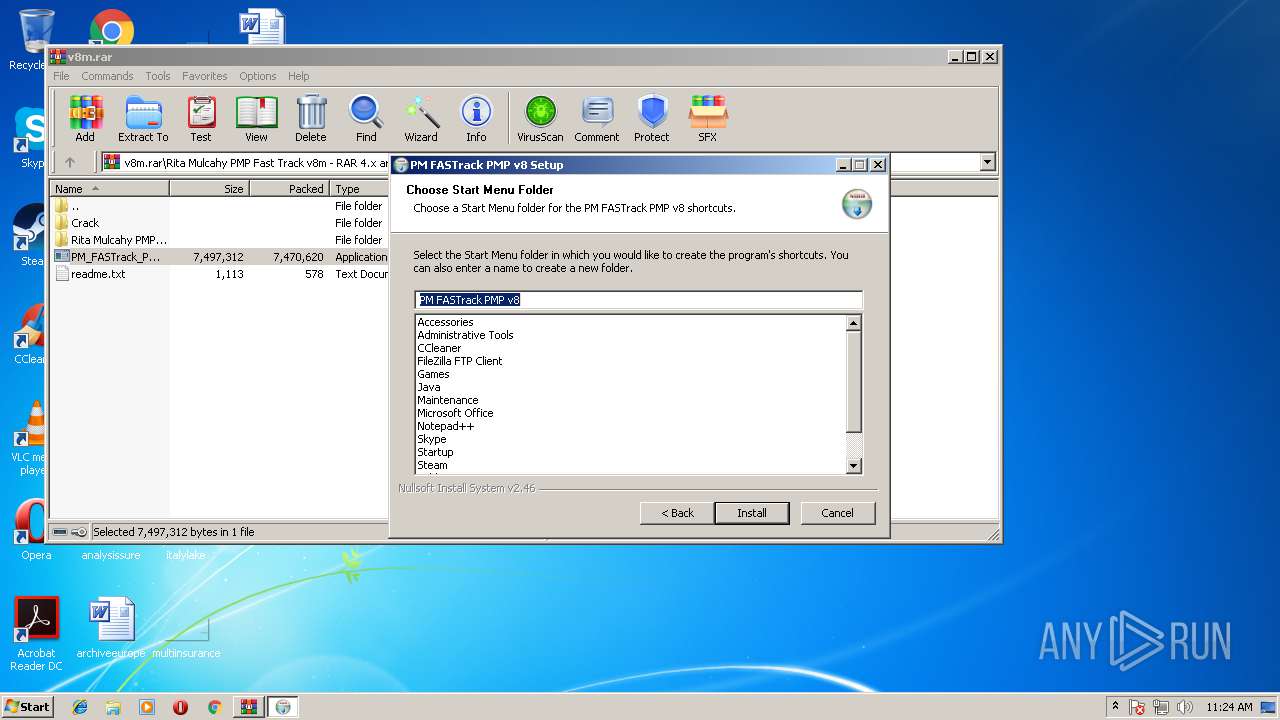Launch the Wizard wand icon
Viewport: 1280px width, 720px height.
pyautogui.click(x=421, y=119)
